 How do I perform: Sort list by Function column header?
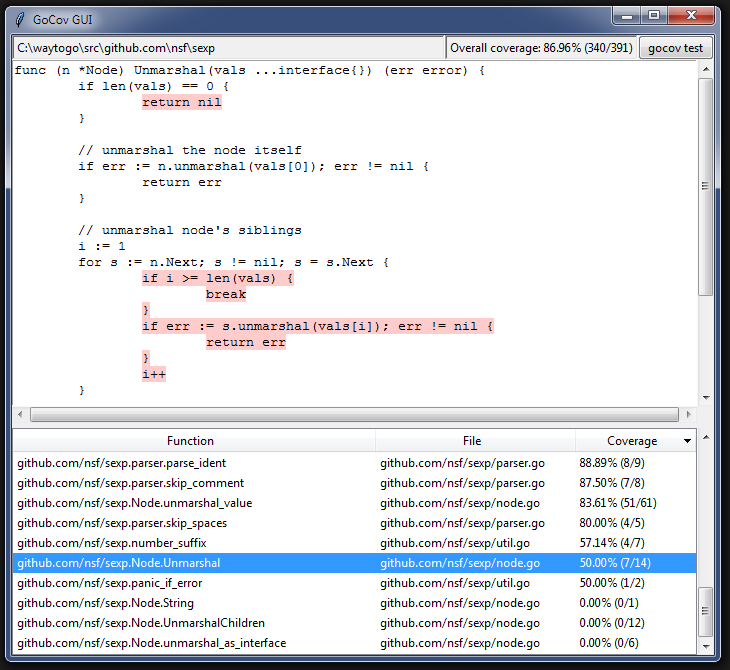[x=190, y=441]
